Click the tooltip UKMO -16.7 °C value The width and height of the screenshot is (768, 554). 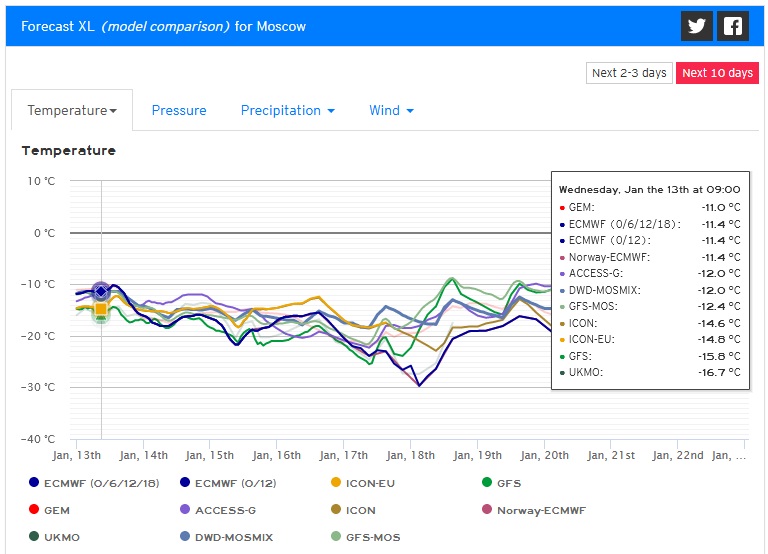[719, 372]
